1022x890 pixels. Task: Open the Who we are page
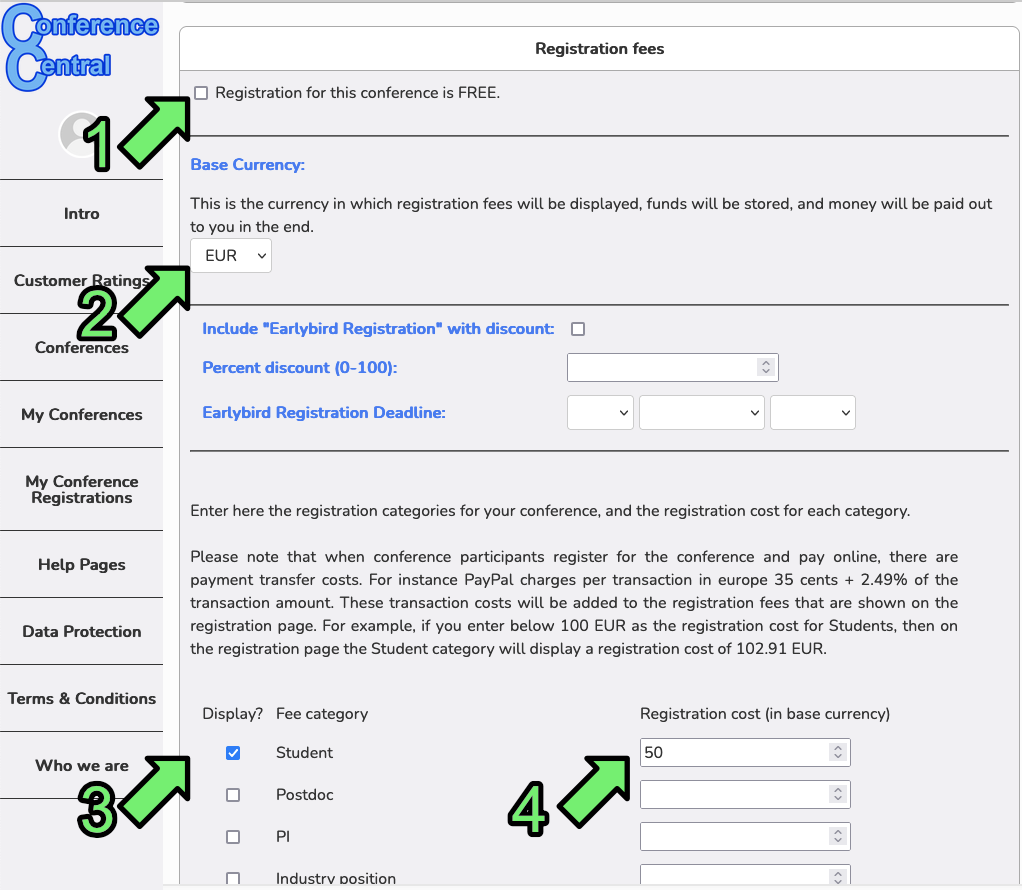pos(81,765)
